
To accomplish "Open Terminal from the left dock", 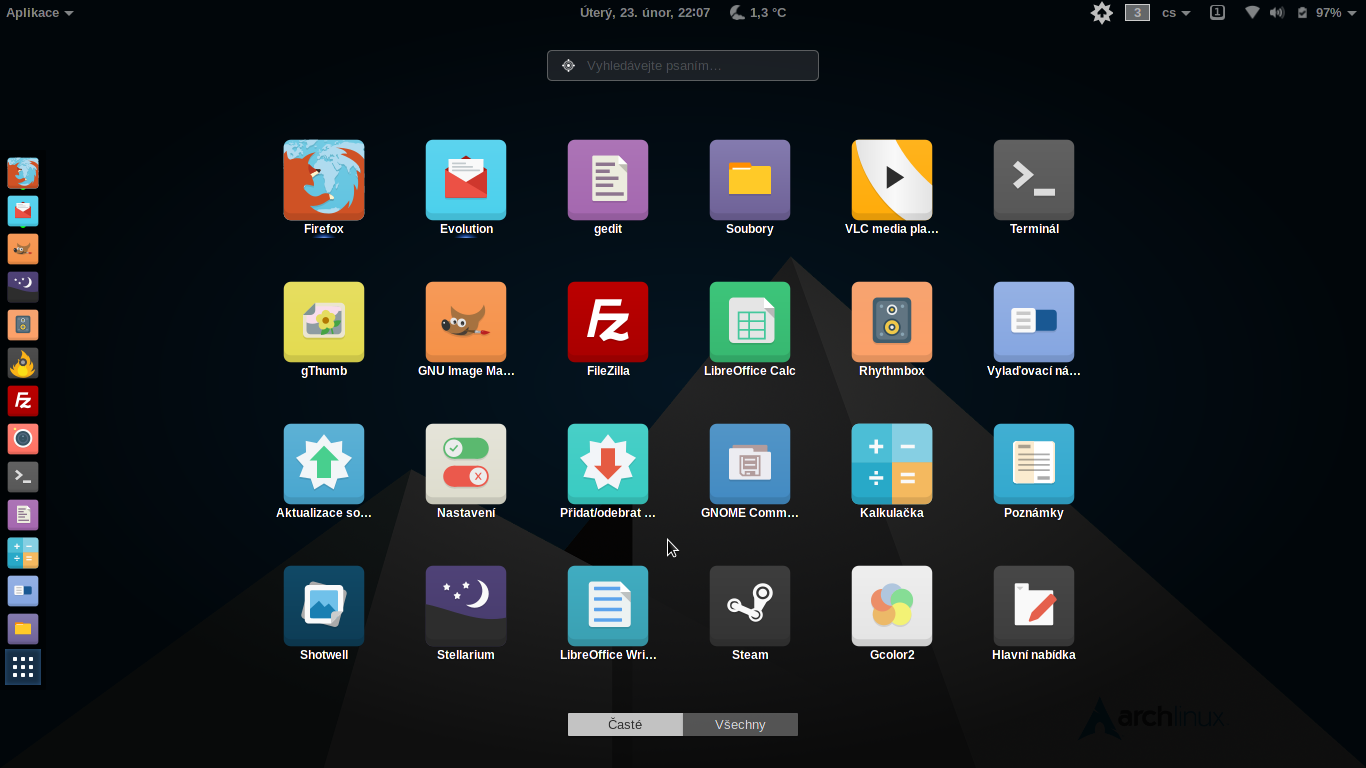I will point(23,477).
